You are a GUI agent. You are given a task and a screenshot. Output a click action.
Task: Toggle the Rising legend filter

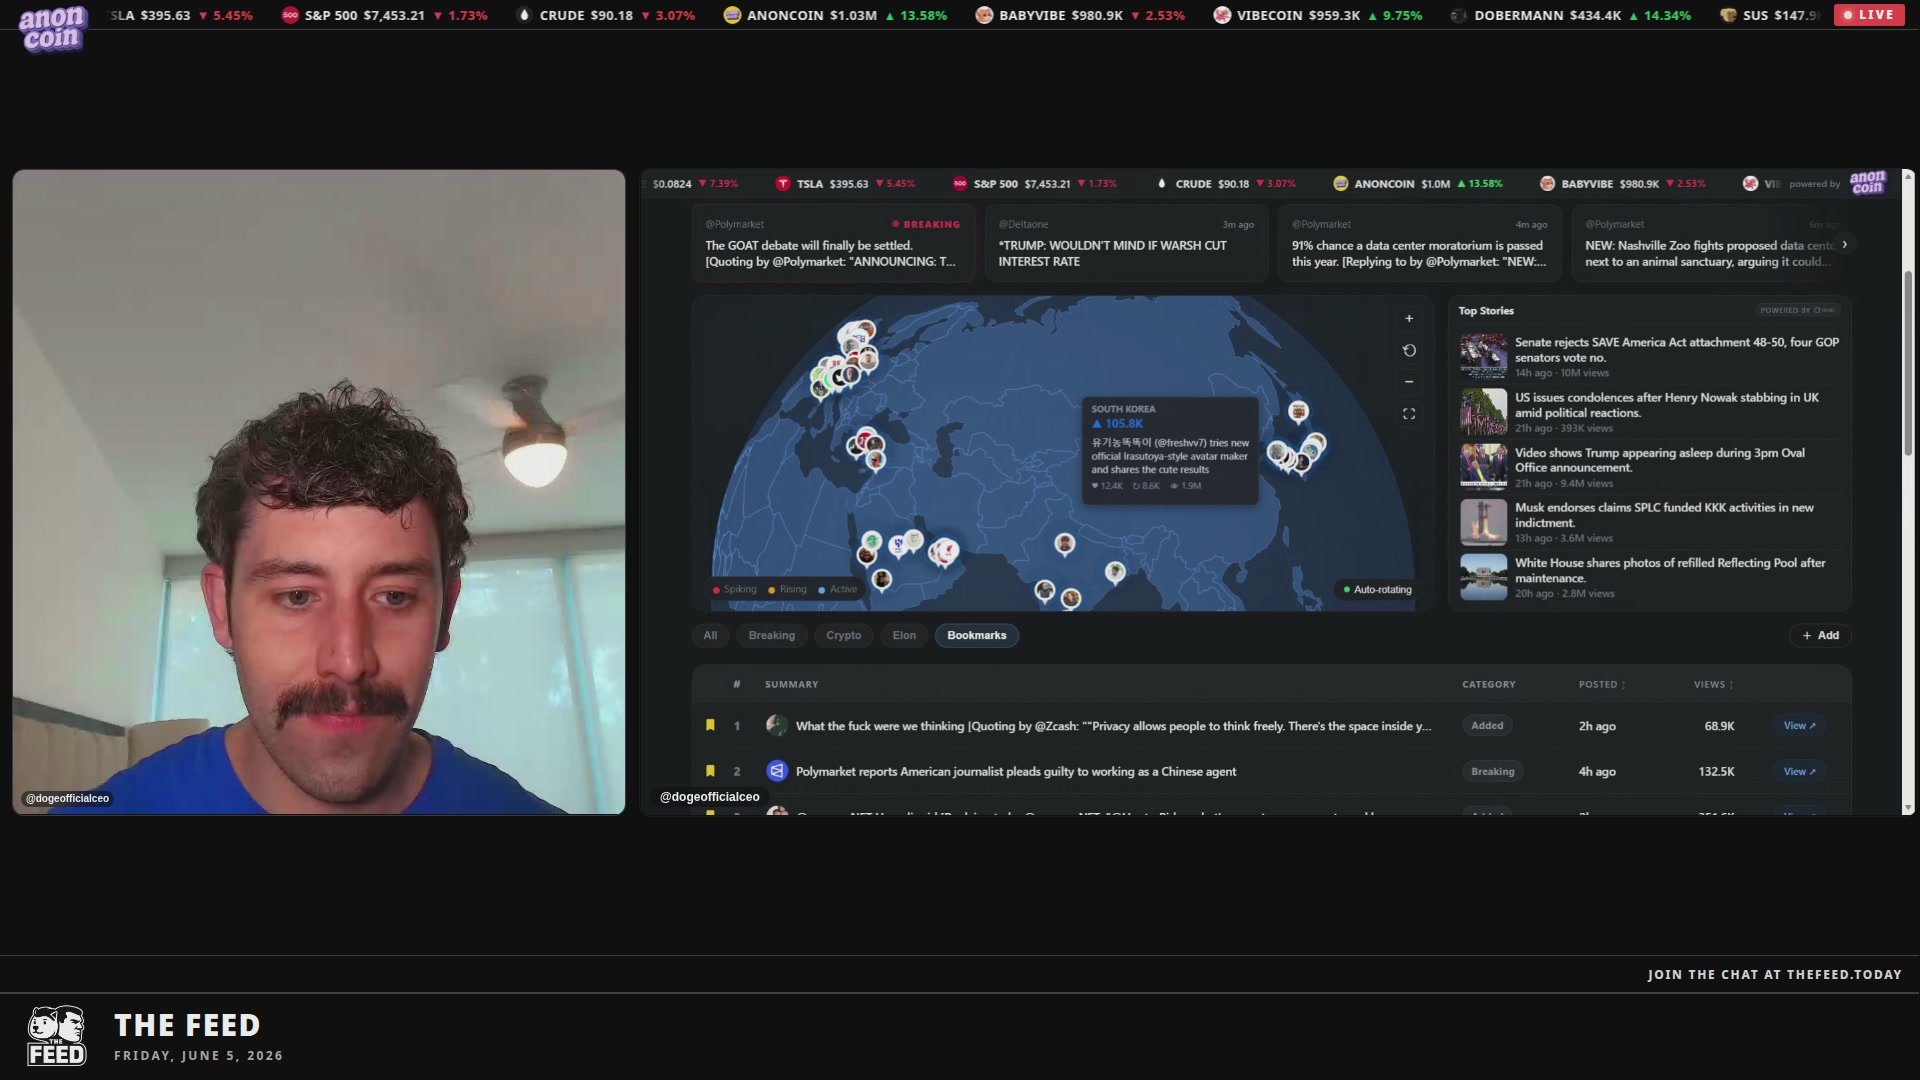[788, 590]
